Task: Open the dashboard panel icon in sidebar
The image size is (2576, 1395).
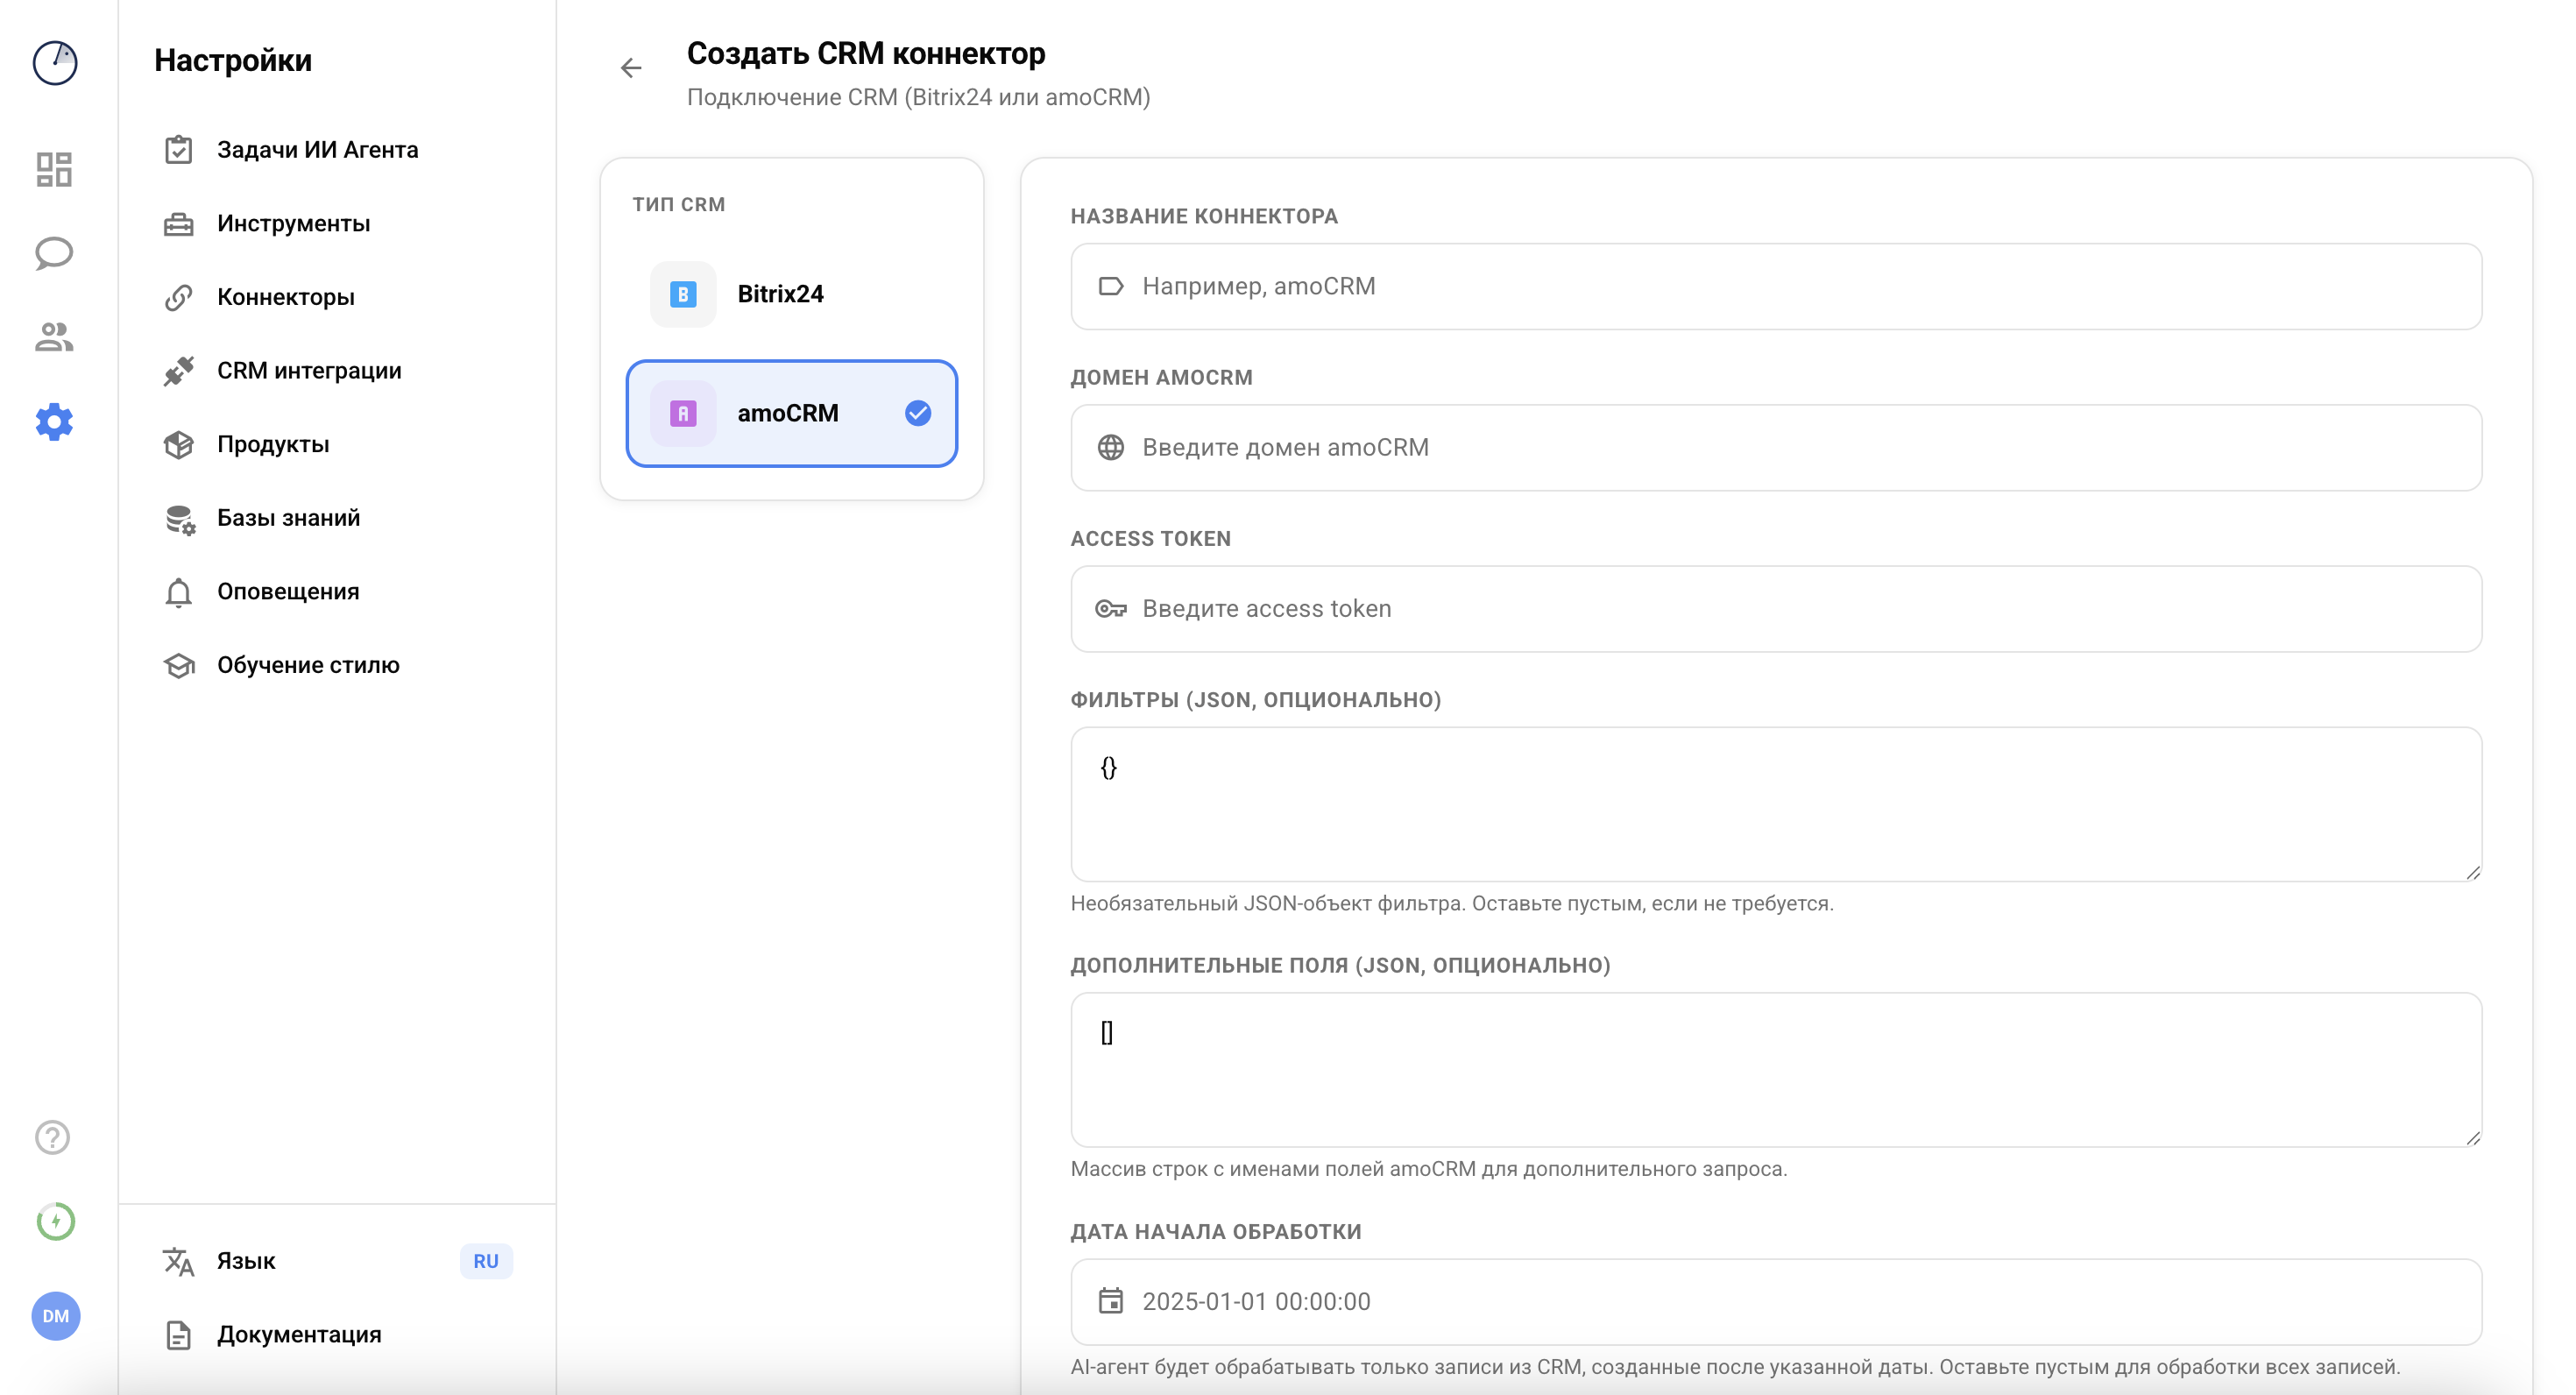Action: (55, 169)
